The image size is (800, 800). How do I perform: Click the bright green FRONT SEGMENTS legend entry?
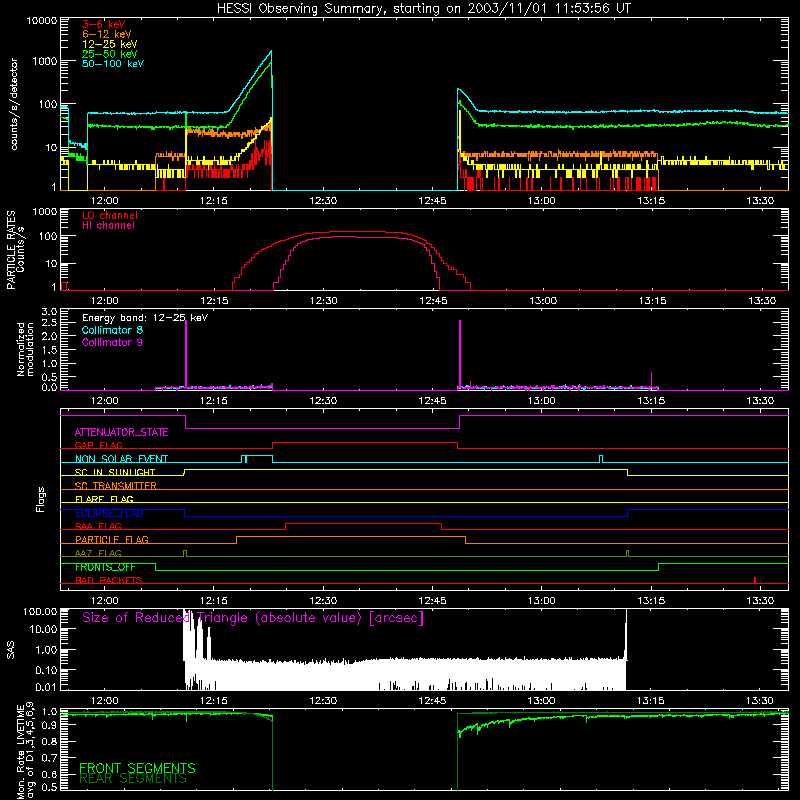[137, 768]
